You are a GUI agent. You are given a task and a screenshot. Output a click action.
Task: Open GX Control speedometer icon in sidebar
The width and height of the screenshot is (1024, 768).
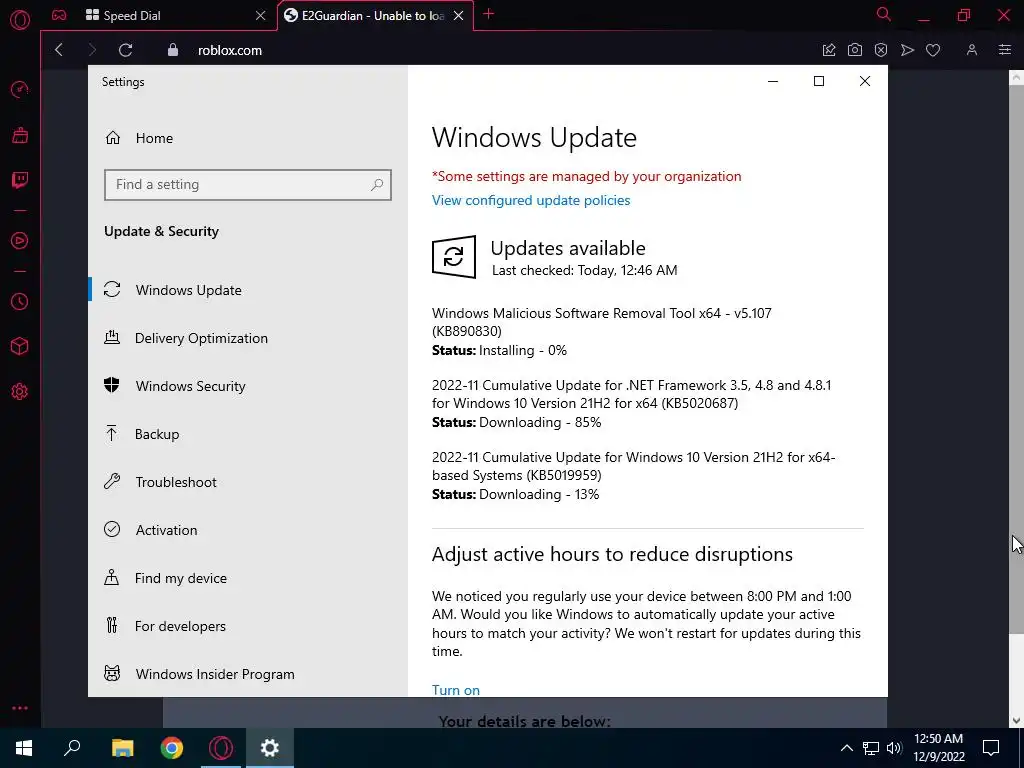(x=20, y=89)
